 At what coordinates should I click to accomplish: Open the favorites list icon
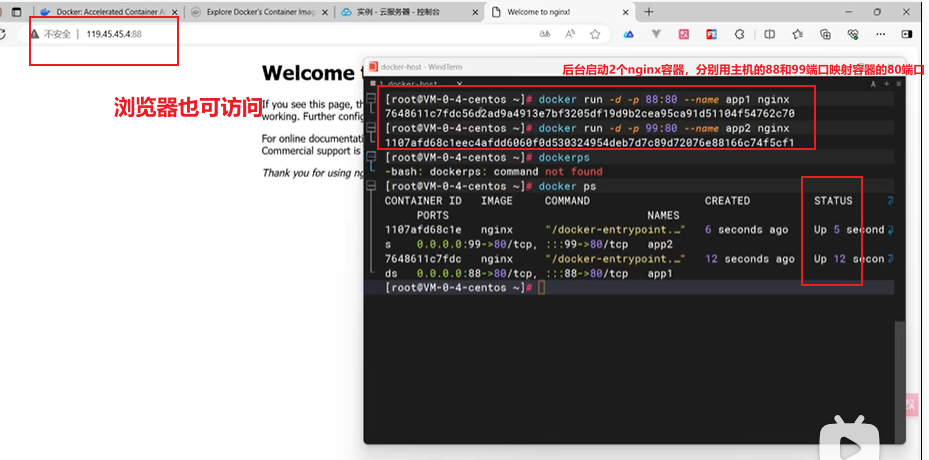(x=797, y=34)
